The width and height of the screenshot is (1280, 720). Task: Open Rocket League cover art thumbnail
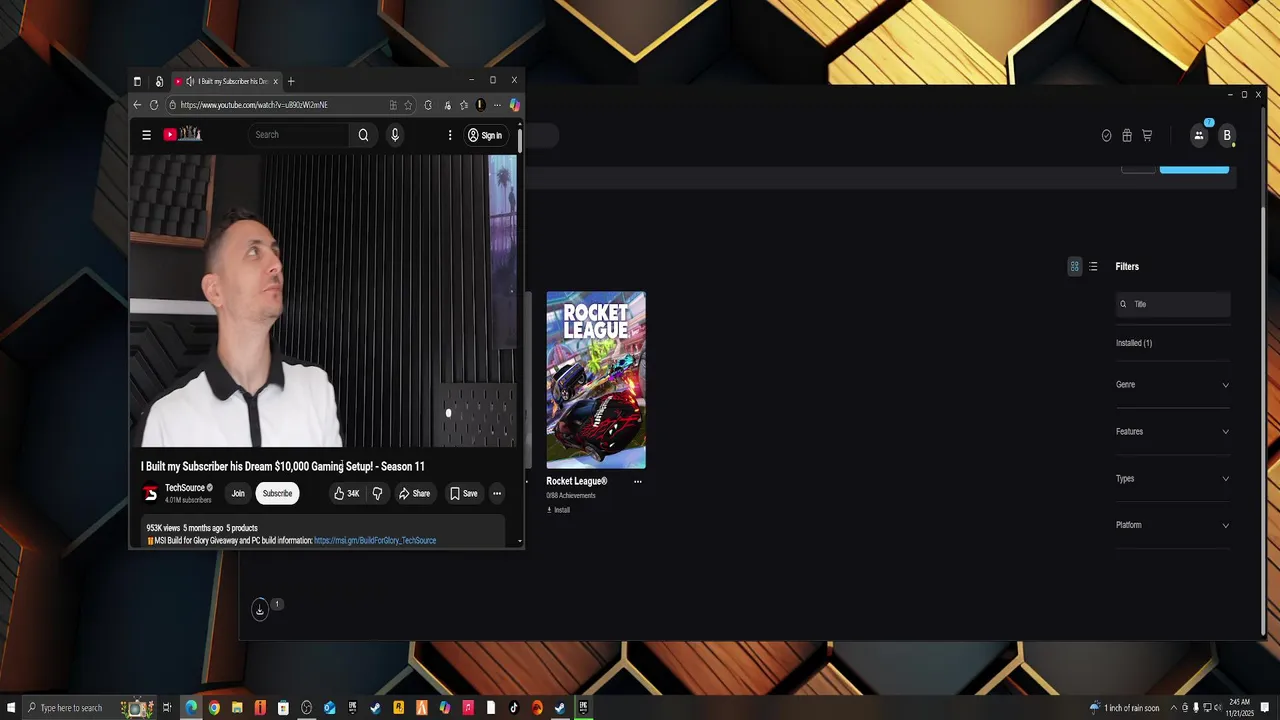tap(596, 380)
